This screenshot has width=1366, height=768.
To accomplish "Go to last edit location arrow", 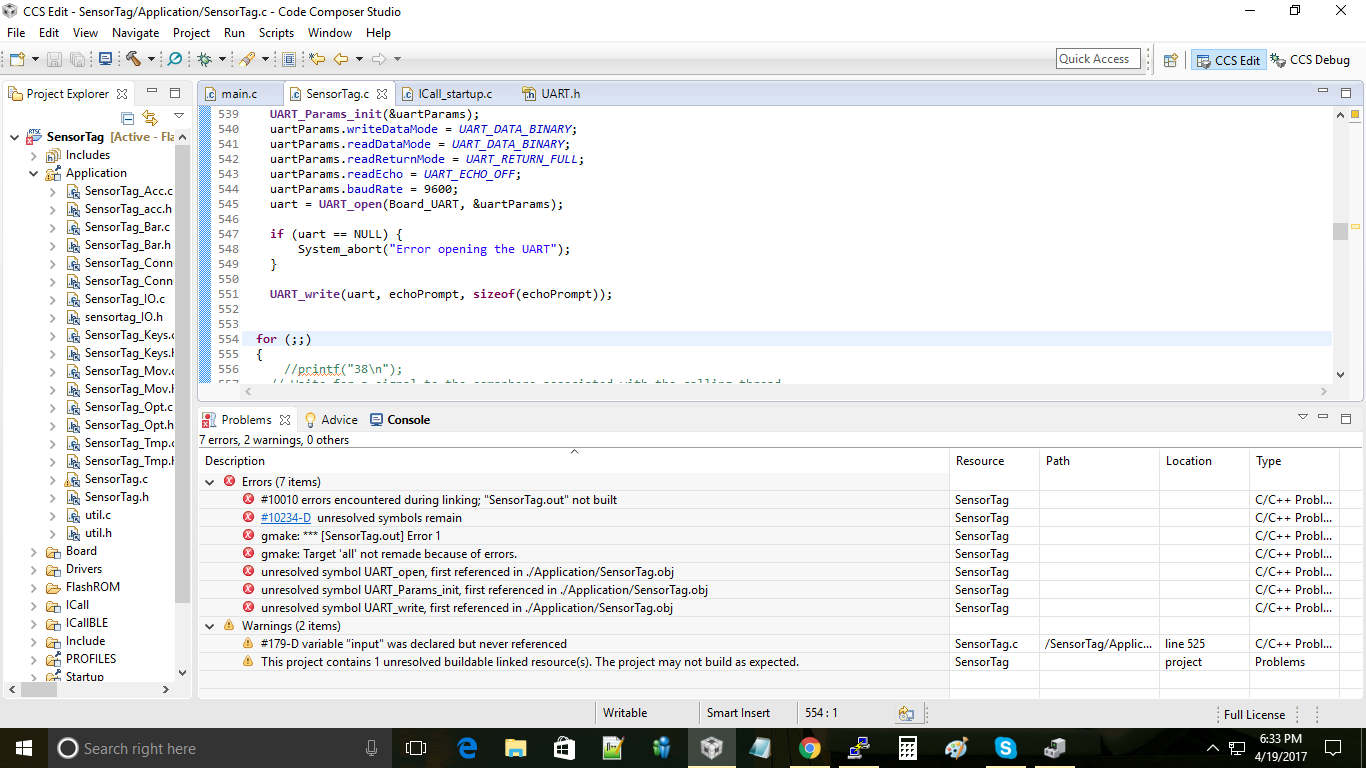I will pyautogui.click(x=317, y=59).
